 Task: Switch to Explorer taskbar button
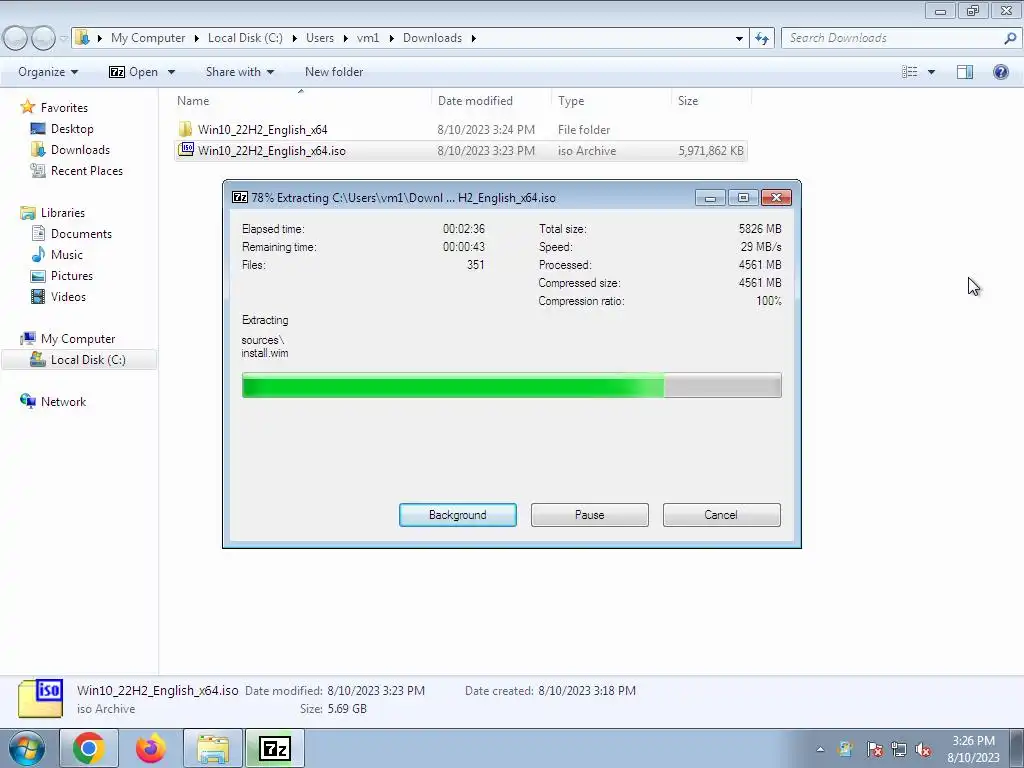(213, 748)
